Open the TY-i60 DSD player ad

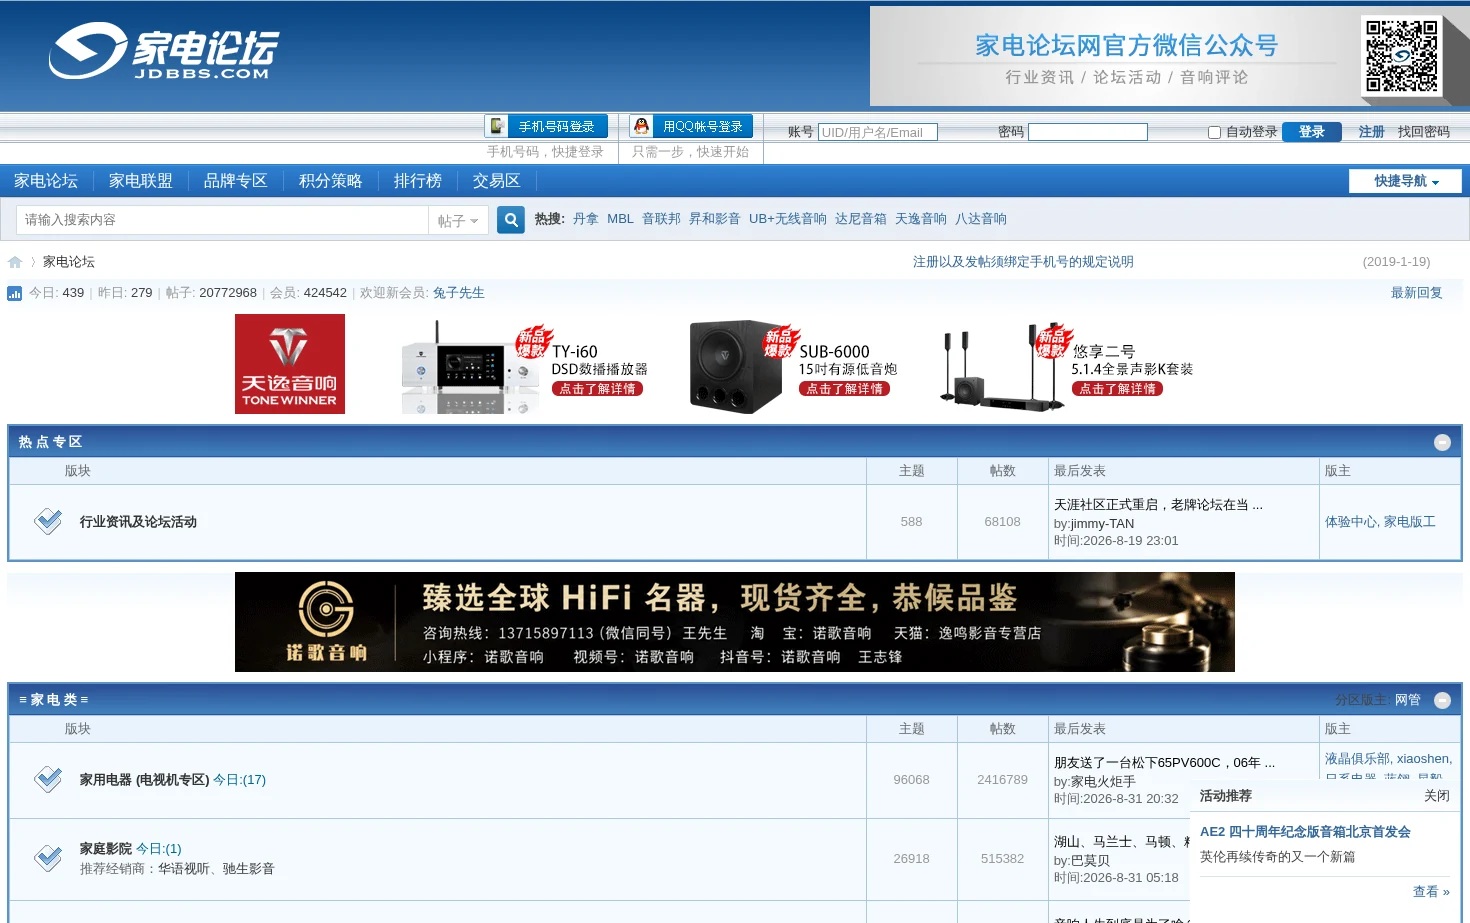pyautogui.click(x=525, y=367)
